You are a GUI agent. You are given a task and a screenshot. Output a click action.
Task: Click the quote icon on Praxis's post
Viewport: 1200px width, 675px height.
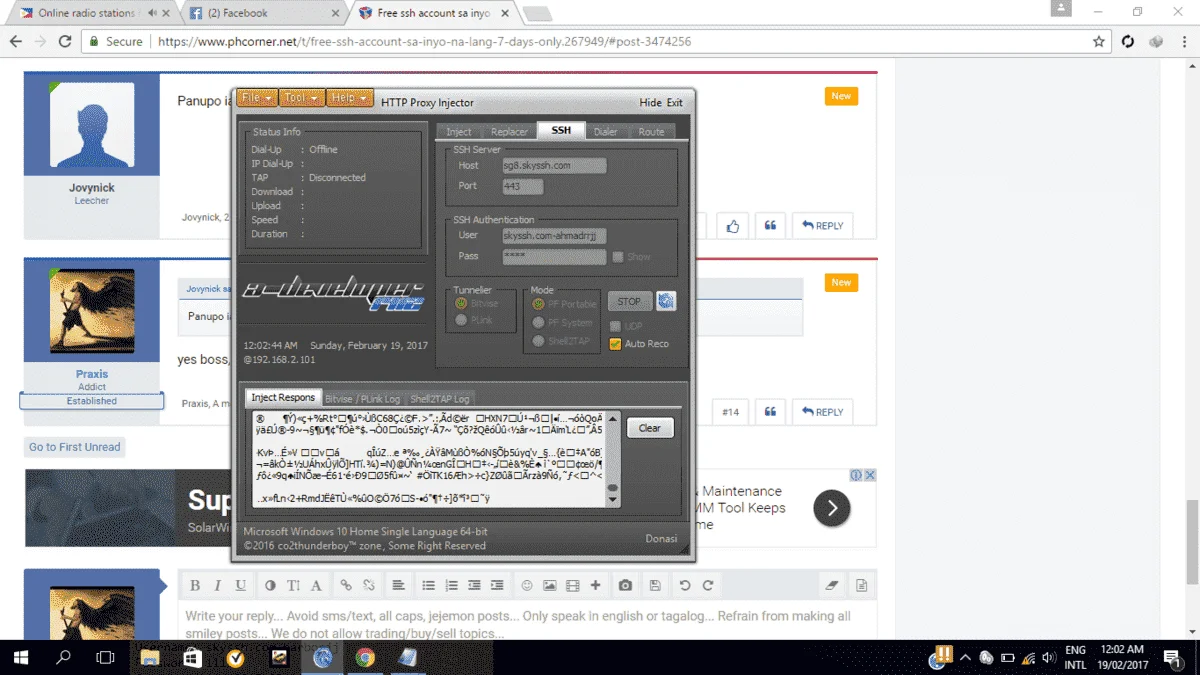pos(770,412)
